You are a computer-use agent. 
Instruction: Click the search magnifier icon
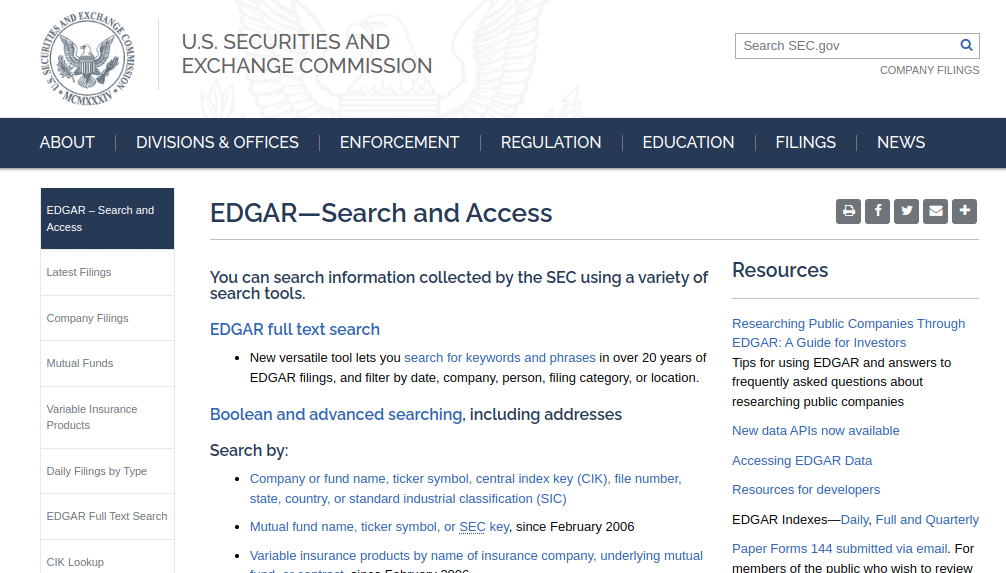[x=966, y=45]
